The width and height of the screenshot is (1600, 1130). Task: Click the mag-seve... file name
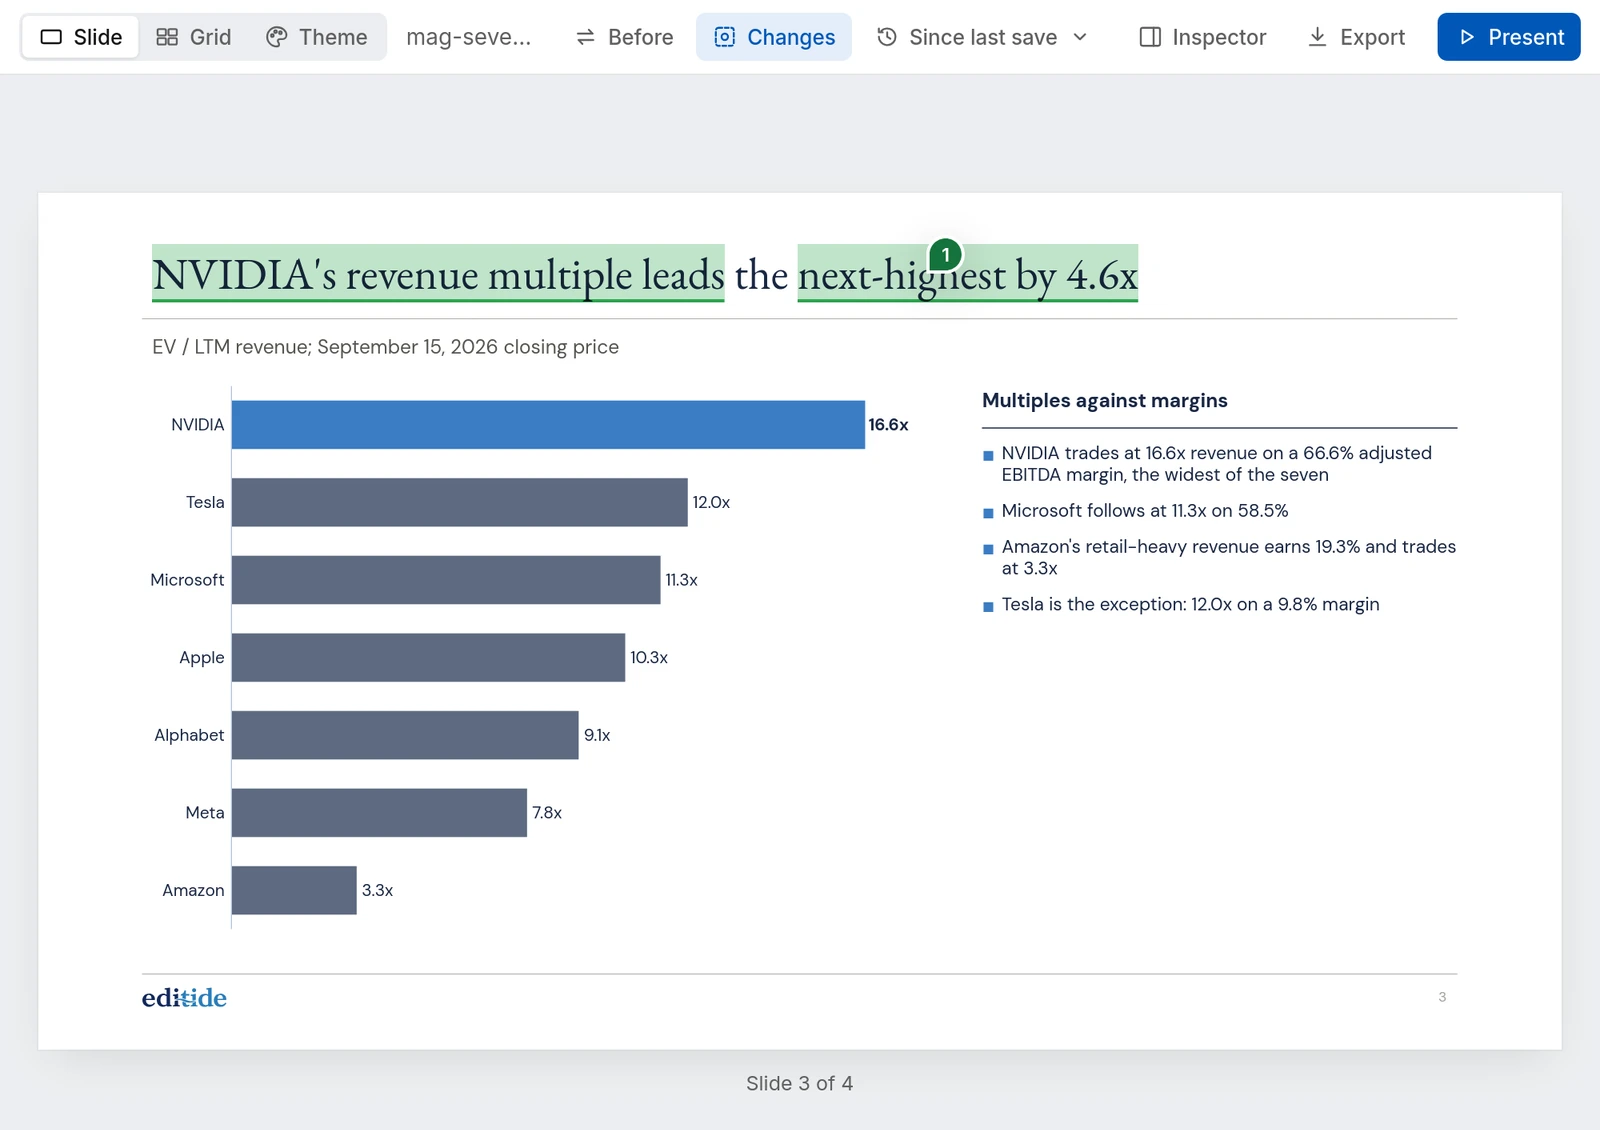pos(468,37)
